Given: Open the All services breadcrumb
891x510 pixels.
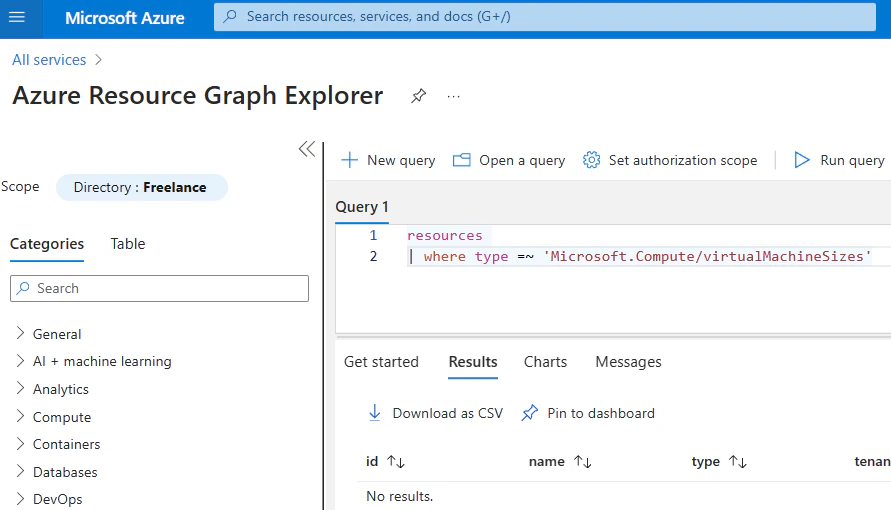Looking at the screenshot, I should click(x=49, y=60).
